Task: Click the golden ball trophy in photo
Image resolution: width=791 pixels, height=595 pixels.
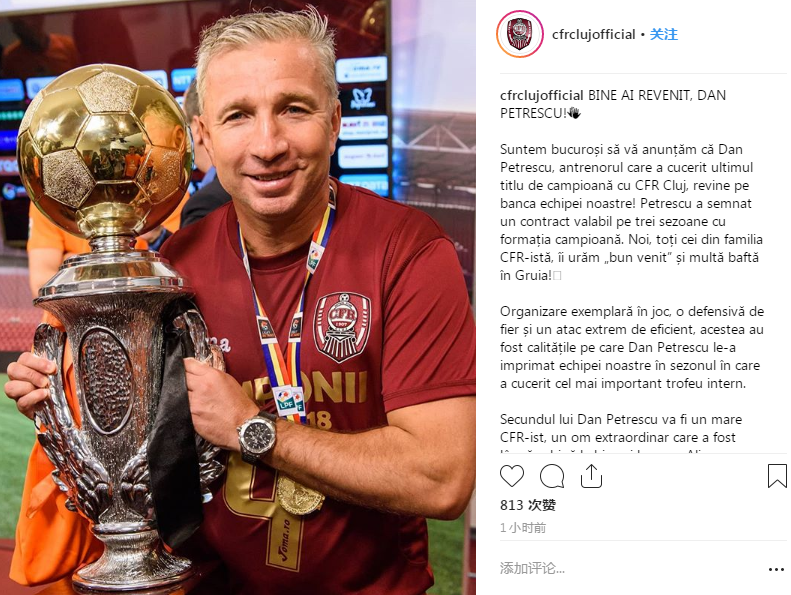Action: coord(105,150)
